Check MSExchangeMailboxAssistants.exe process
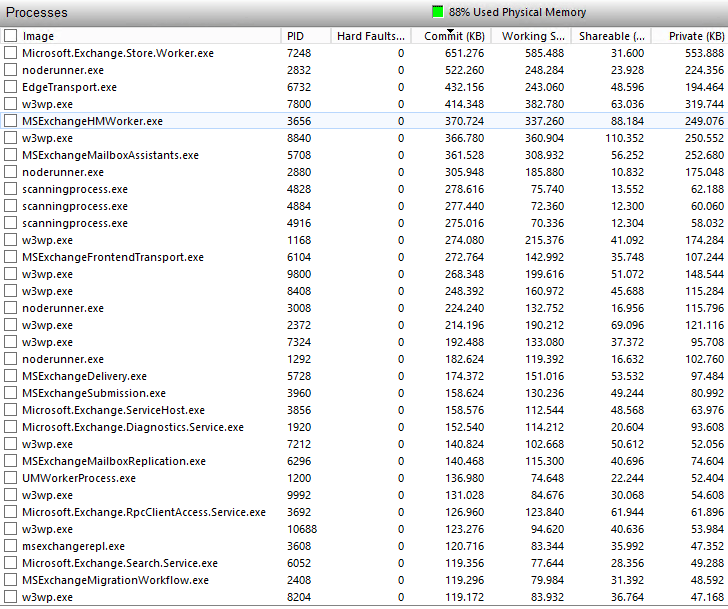 pyautogui.click(x=10, y=155)
